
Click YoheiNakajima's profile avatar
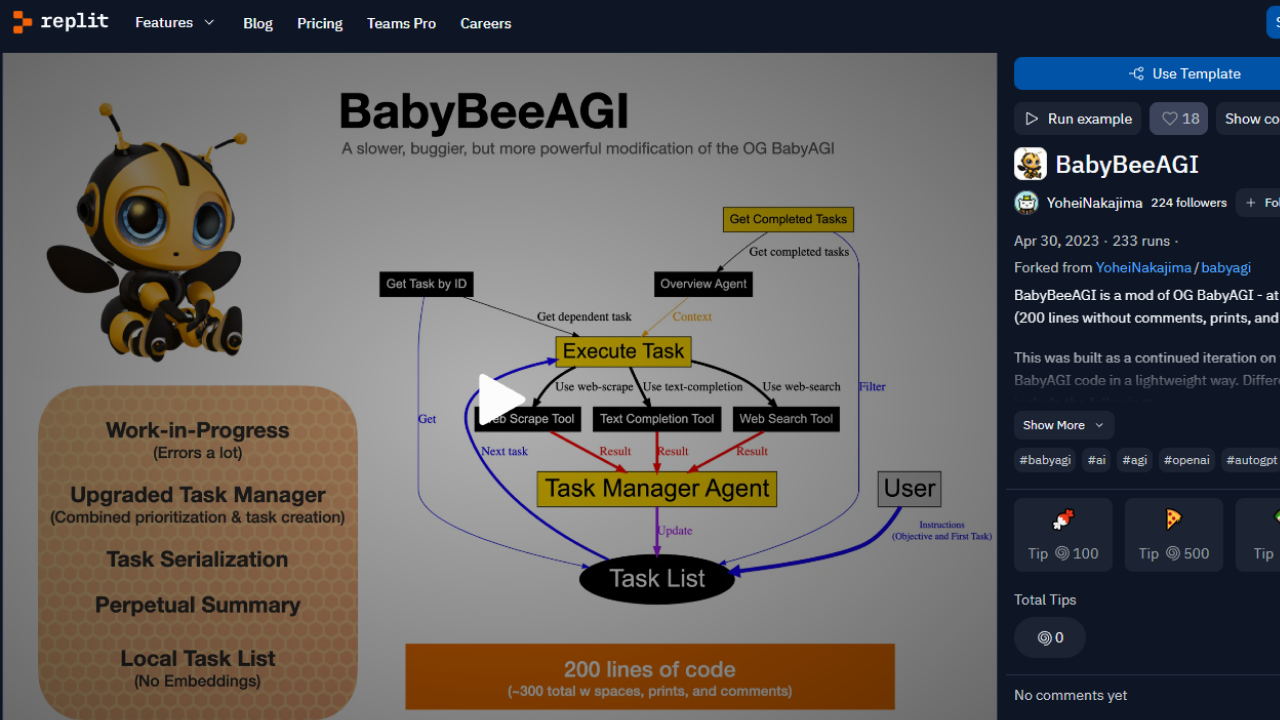[1026, 202]
